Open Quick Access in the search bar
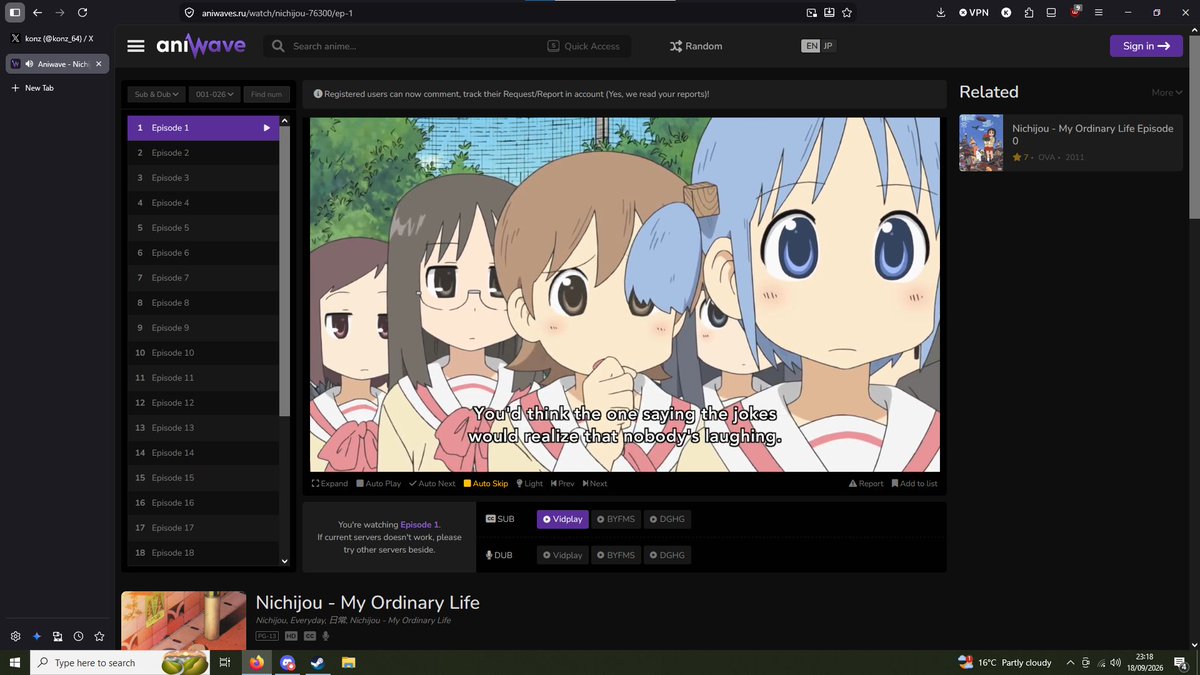 [584, 46]
